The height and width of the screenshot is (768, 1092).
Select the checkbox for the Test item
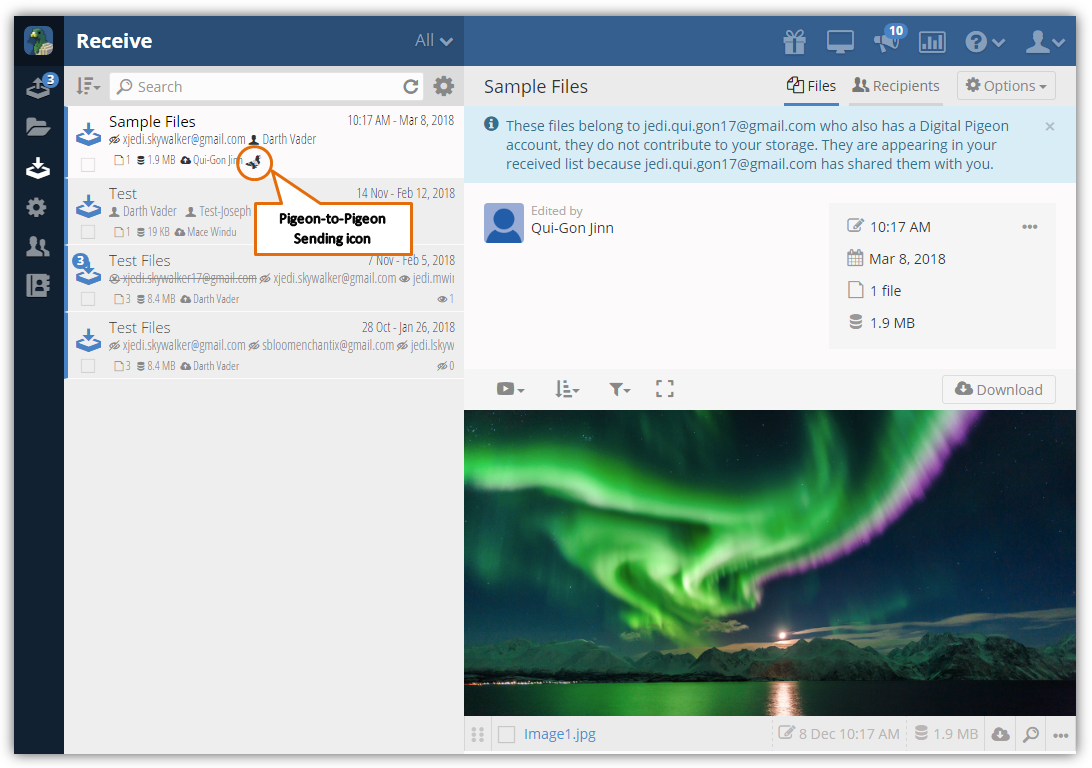click(88, 232)
